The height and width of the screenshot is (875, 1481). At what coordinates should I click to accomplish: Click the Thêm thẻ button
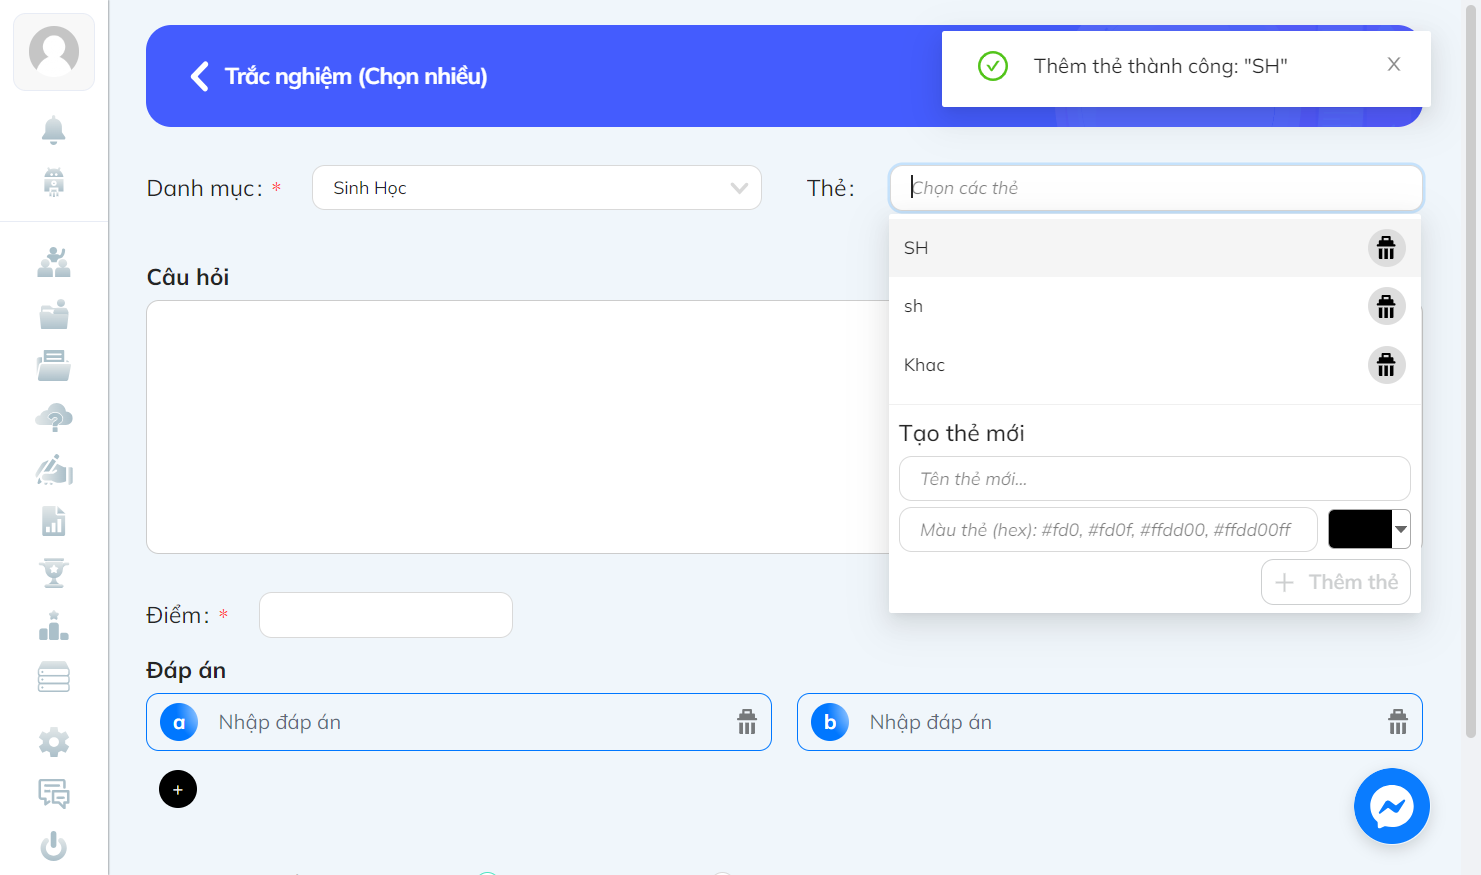pyautogui.click(x=1336, y=582)
